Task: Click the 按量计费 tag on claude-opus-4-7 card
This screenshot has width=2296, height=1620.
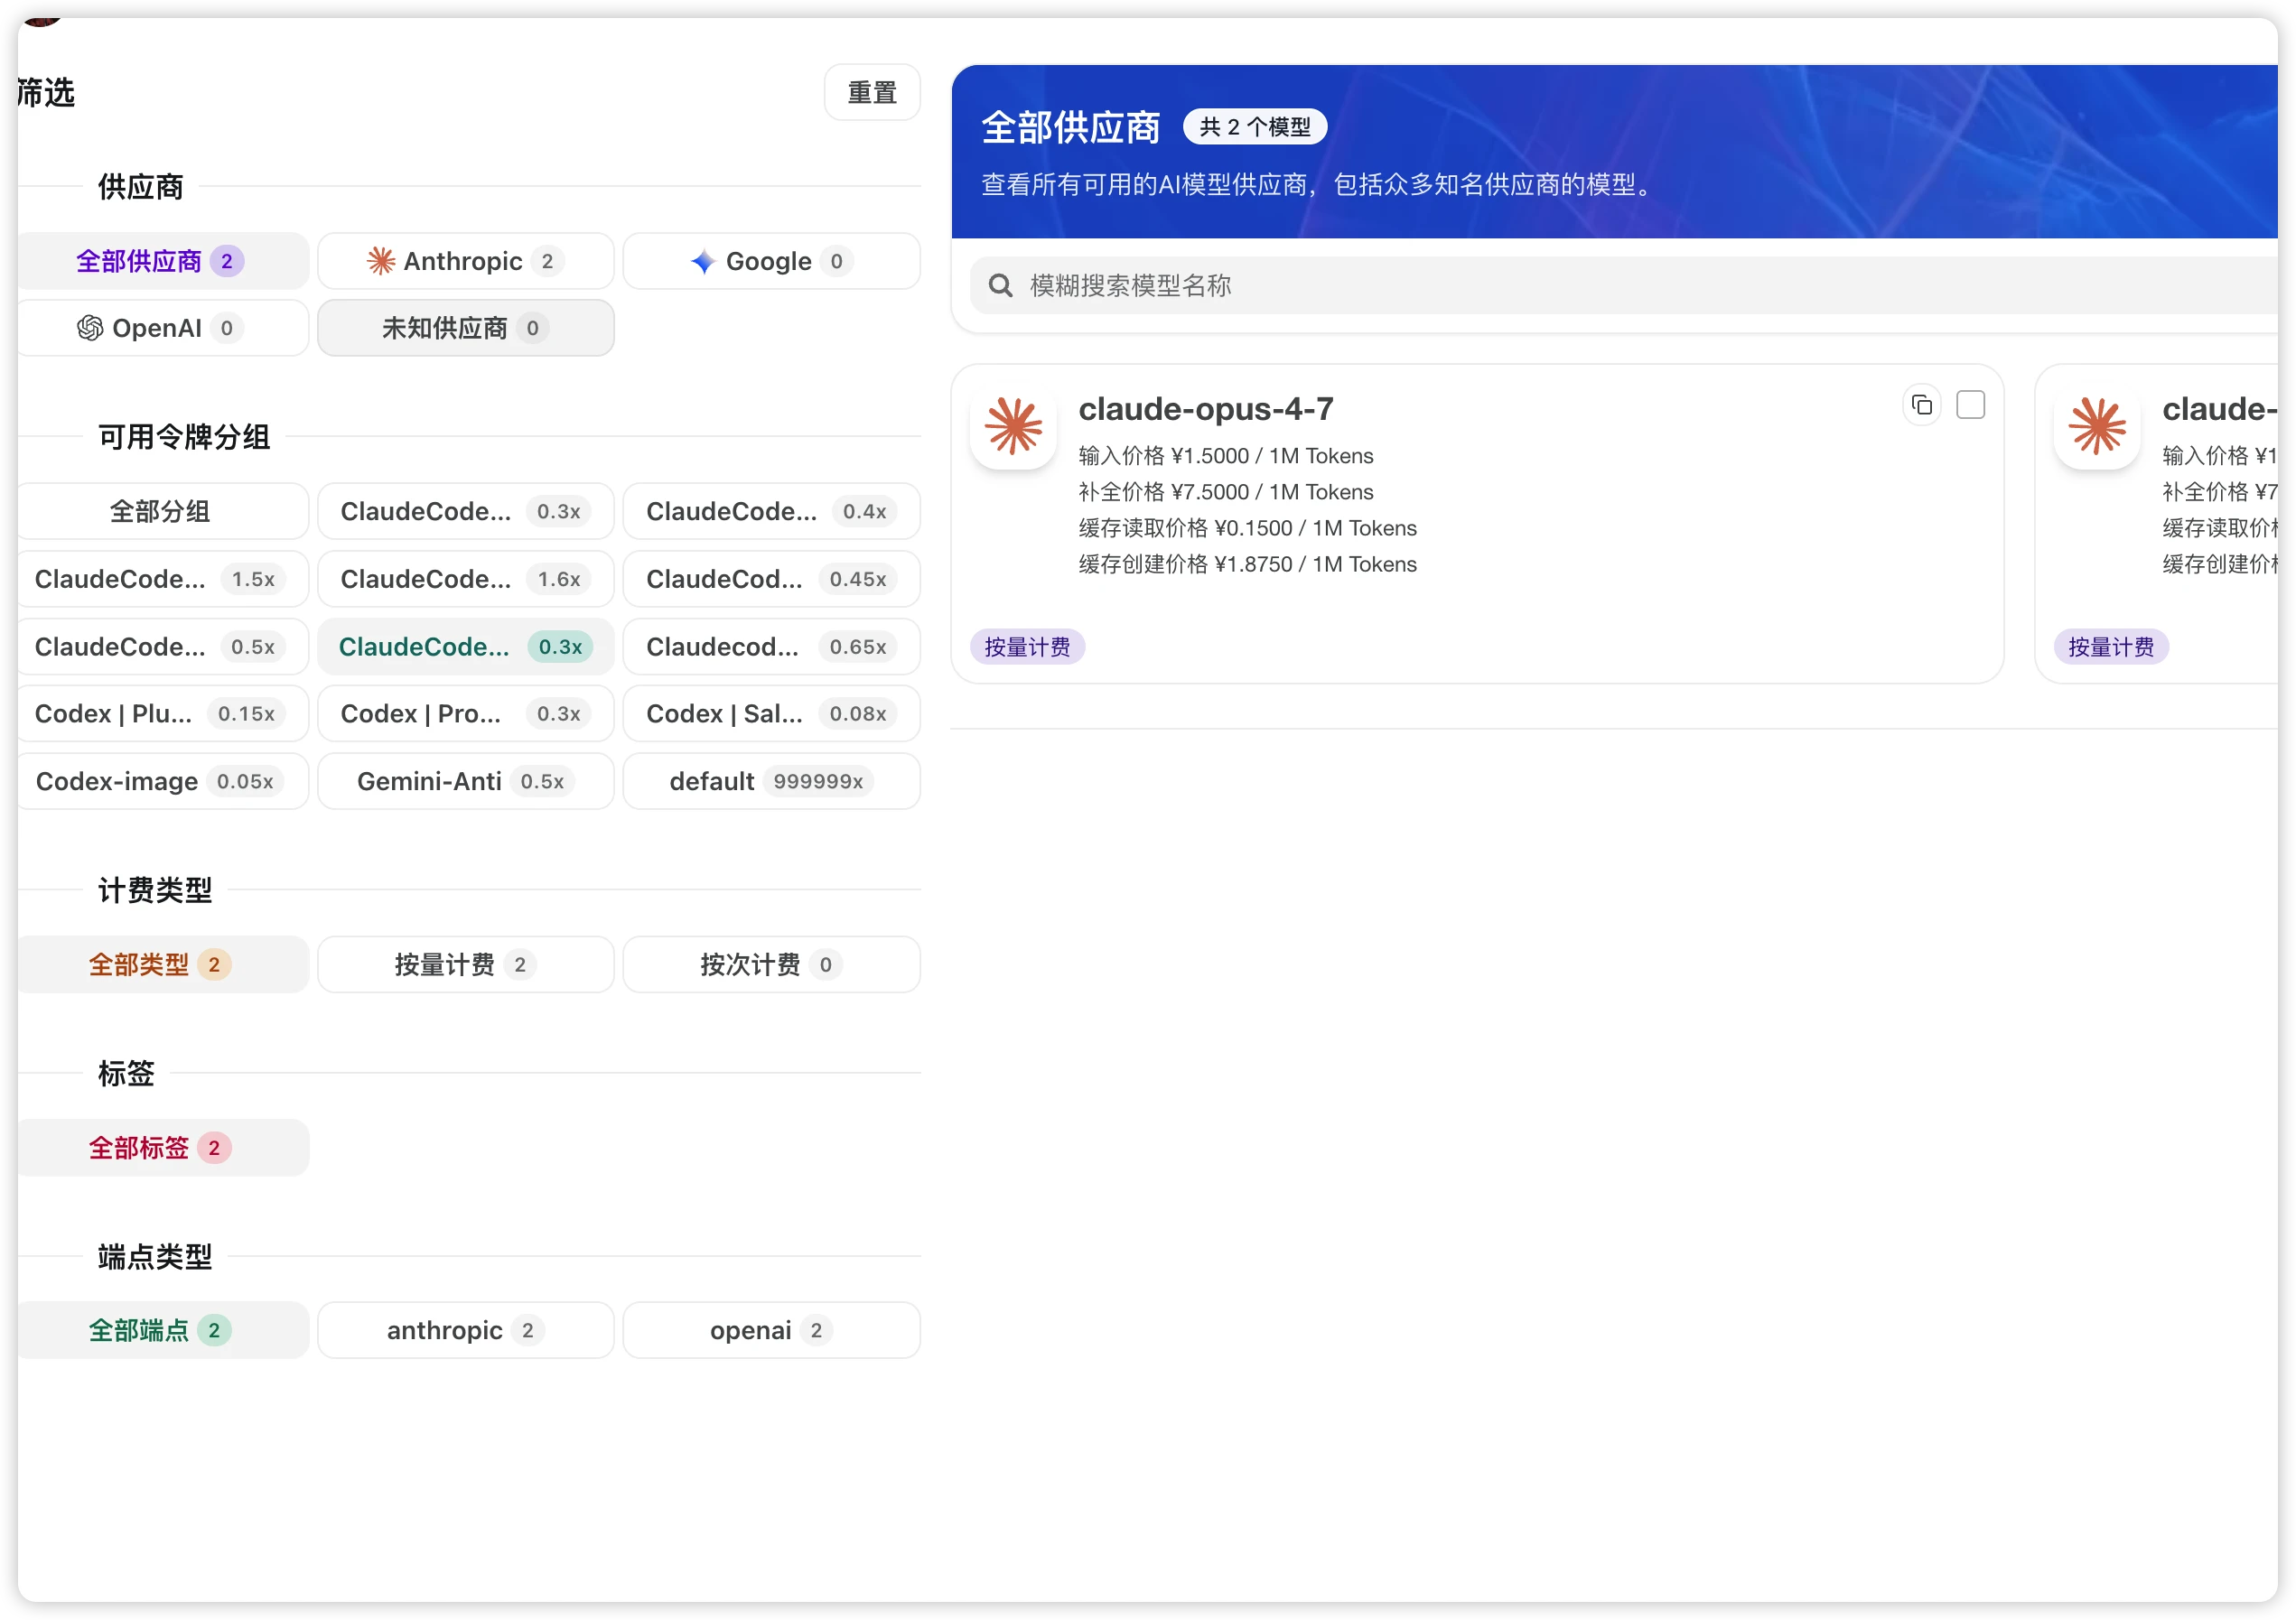Action: 1027,647
